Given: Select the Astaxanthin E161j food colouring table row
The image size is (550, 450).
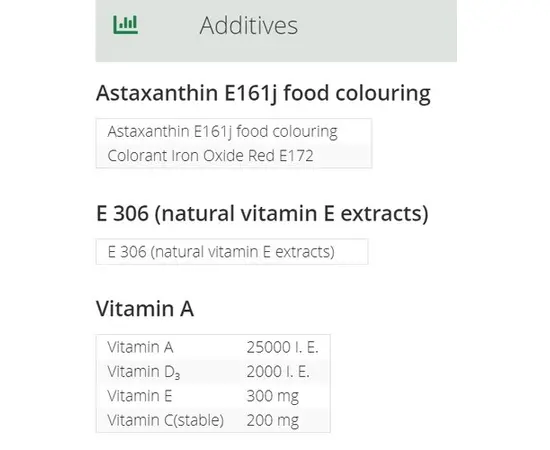Looking at the screenshot, I should 234,132.
